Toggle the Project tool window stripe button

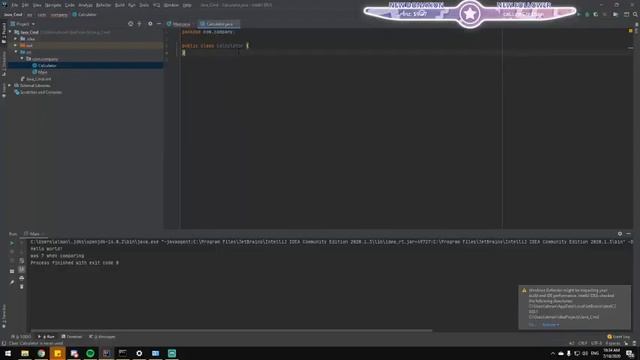(4, 33)
